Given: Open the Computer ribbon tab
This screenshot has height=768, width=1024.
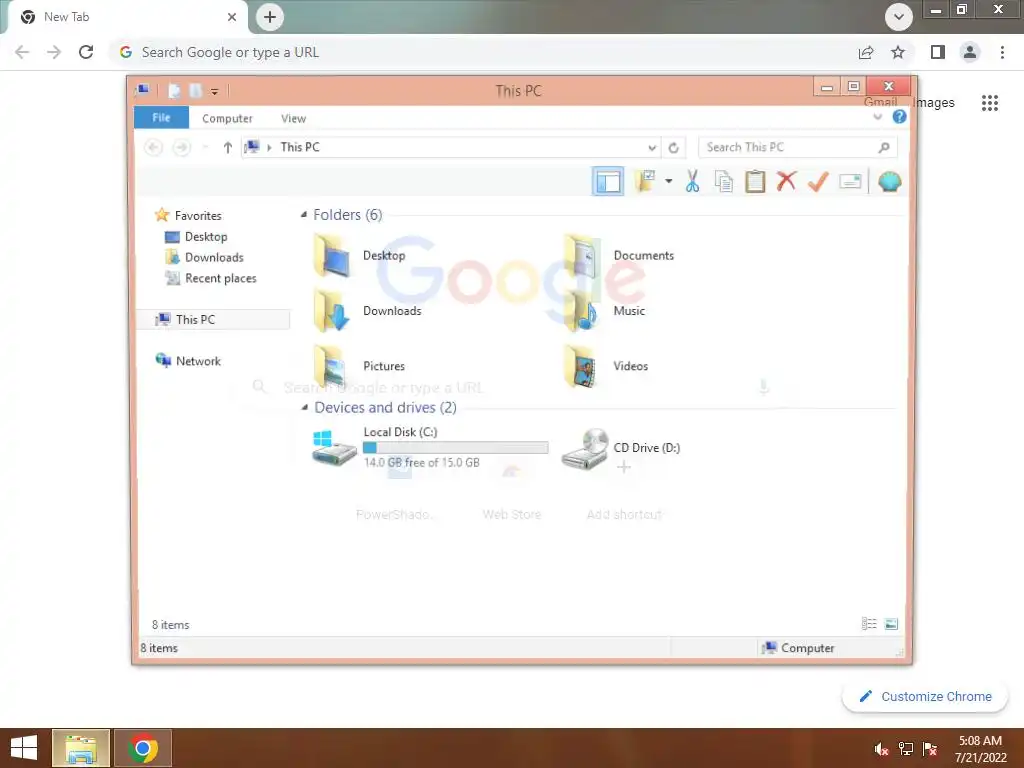Looking at the screenshot, I should click(x=227, y=118).
